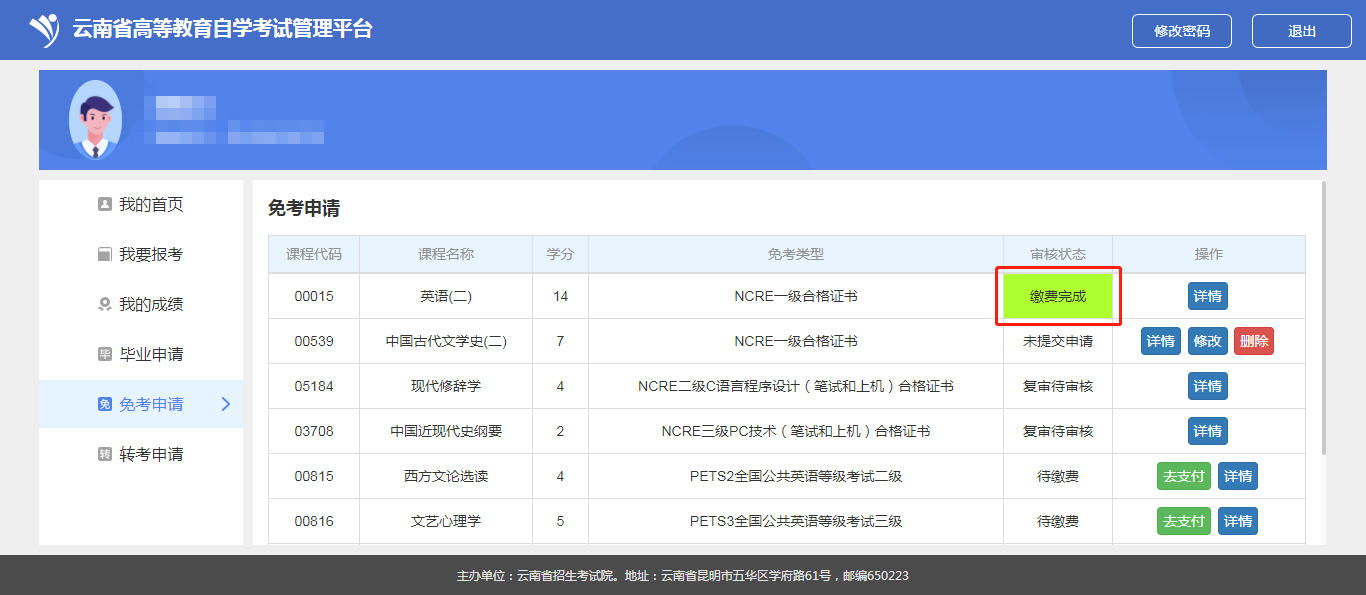1366x595 pixels.
Task: Click the 转考申请 sidebar icon
Action: 104,455
